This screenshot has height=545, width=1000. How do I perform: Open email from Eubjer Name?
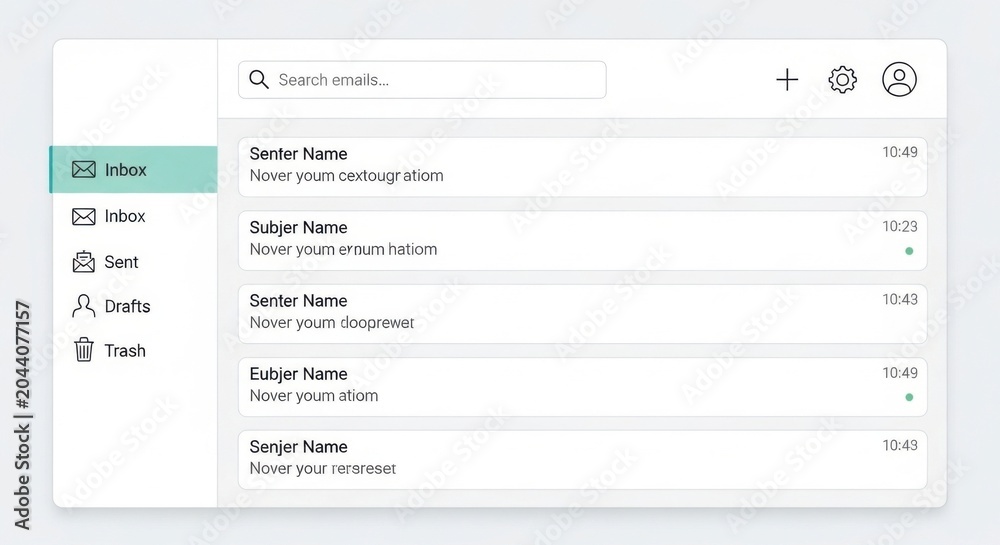pyautogui.click(x=582, y=387)
